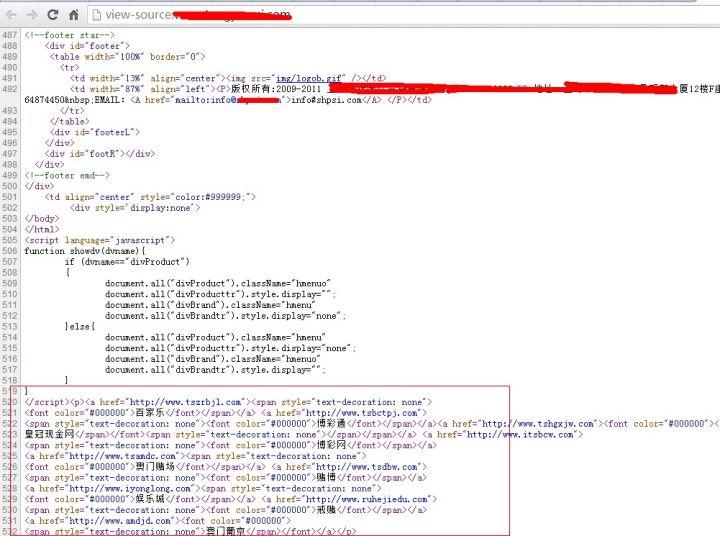
Task: Click line number 505 in gutter
Action: tap(10, 241)
